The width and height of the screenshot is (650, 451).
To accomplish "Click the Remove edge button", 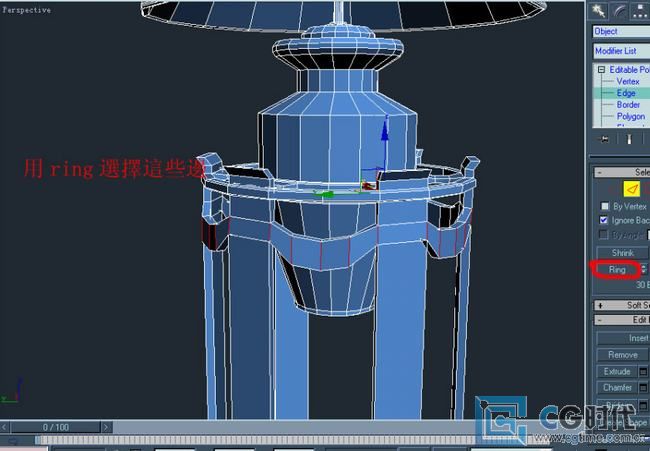I will 623,355.
